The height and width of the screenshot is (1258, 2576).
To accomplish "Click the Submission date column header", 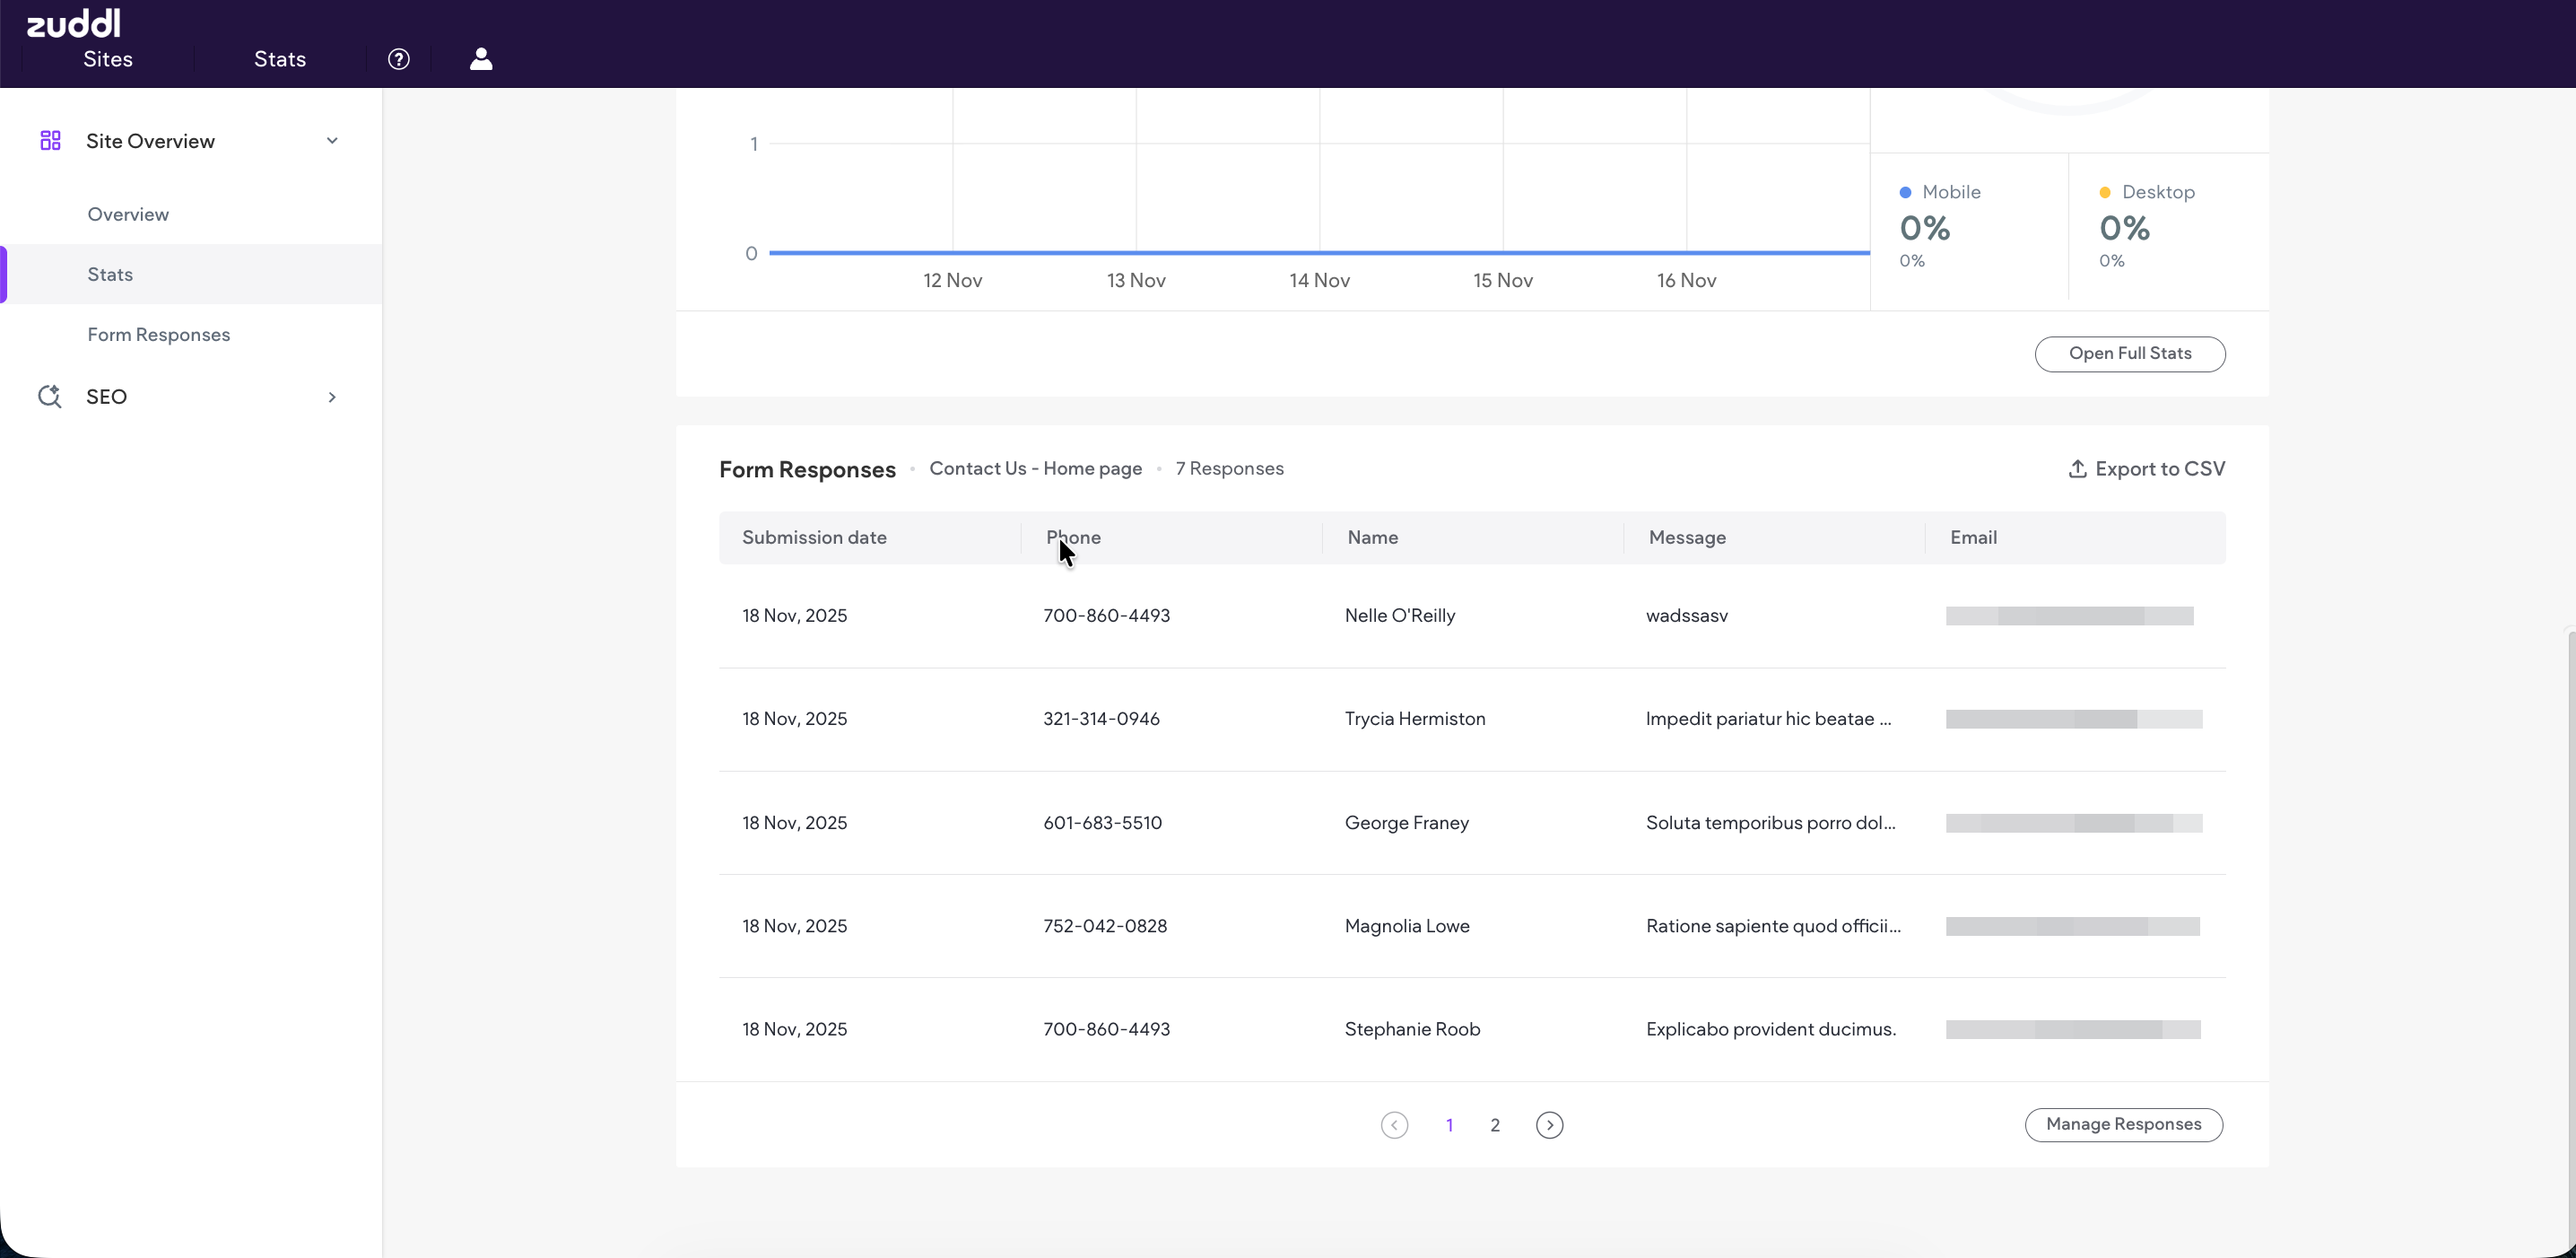I will (814, 537).
